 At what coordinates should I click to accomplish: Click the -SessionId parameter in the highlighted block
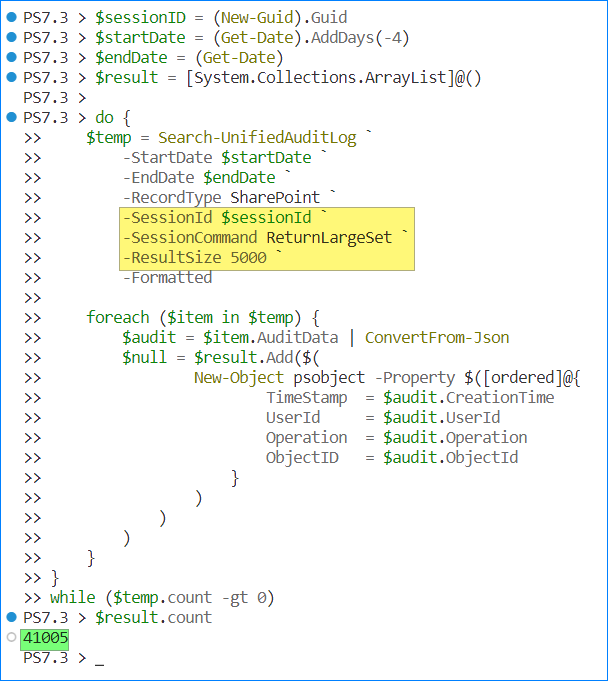pyautogui.click(x=168, y=218)
